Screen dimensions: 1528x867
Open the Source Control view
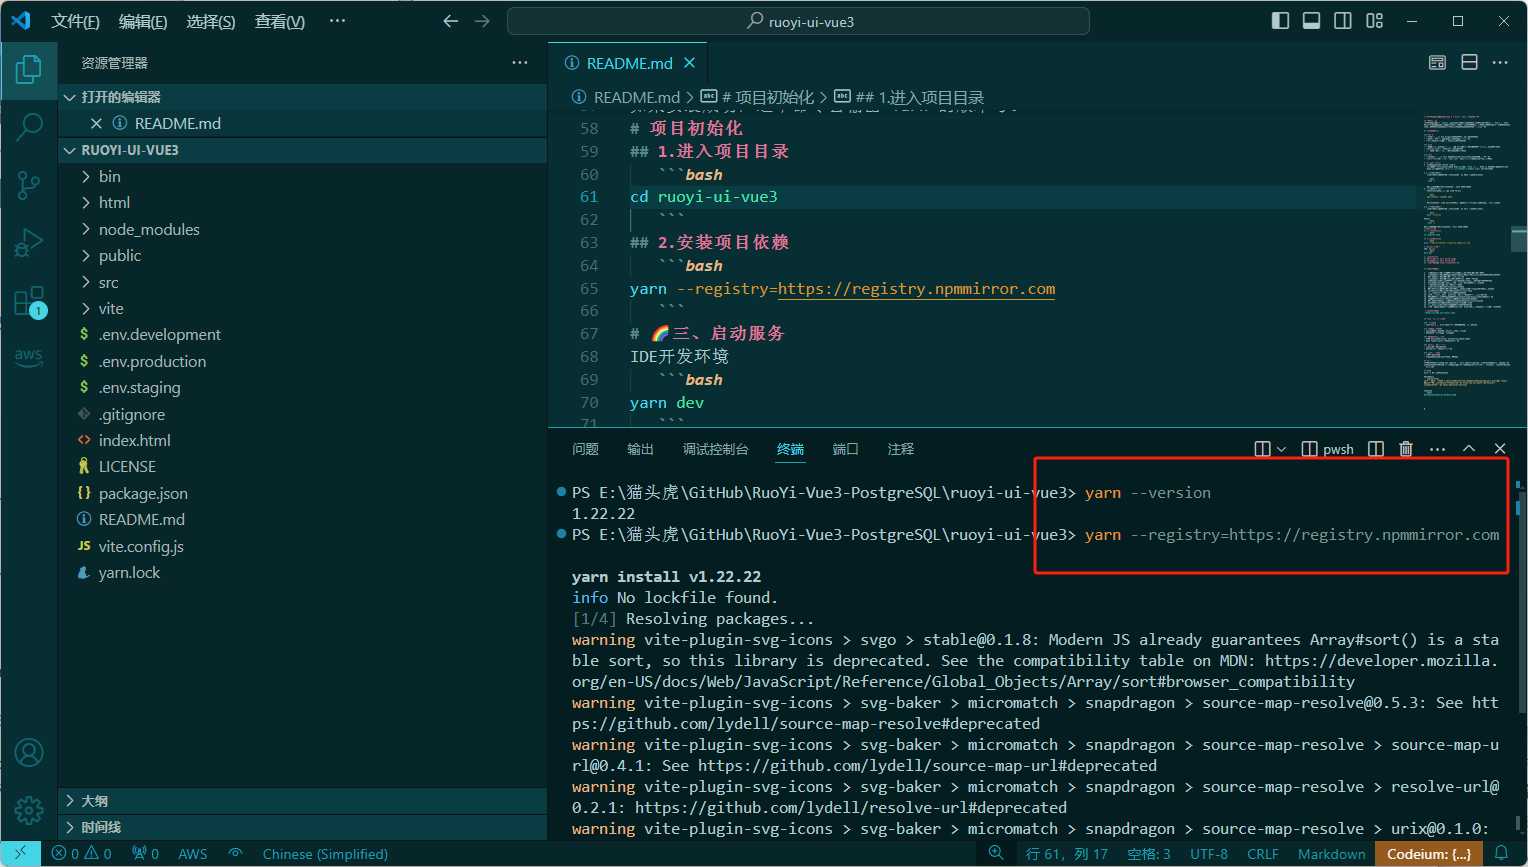click(29, 185)
